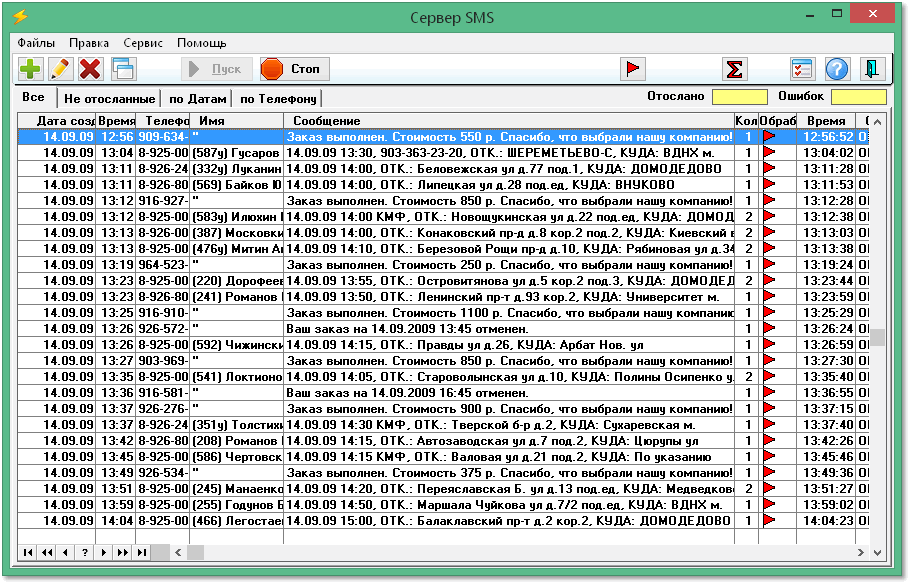Click the cascading windows icon in toolbar

click(123, 69)
